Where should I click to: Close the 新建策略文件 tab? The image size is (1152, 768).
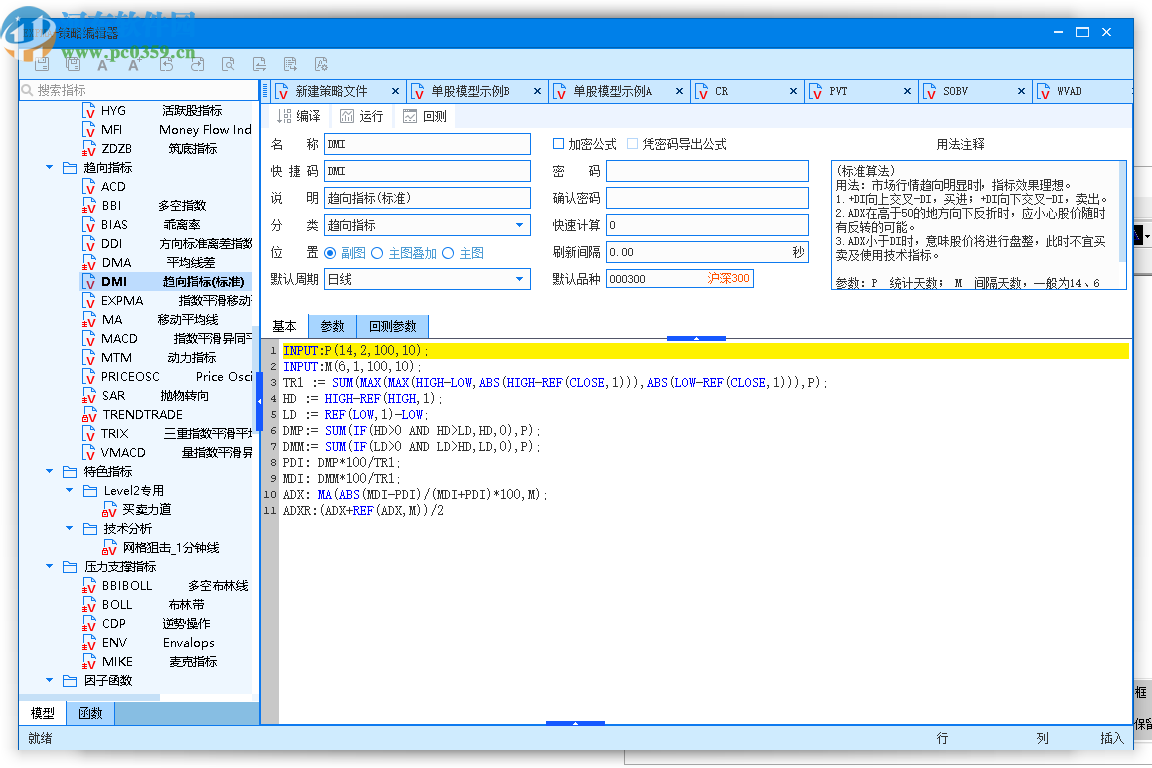tap(396, 91)
